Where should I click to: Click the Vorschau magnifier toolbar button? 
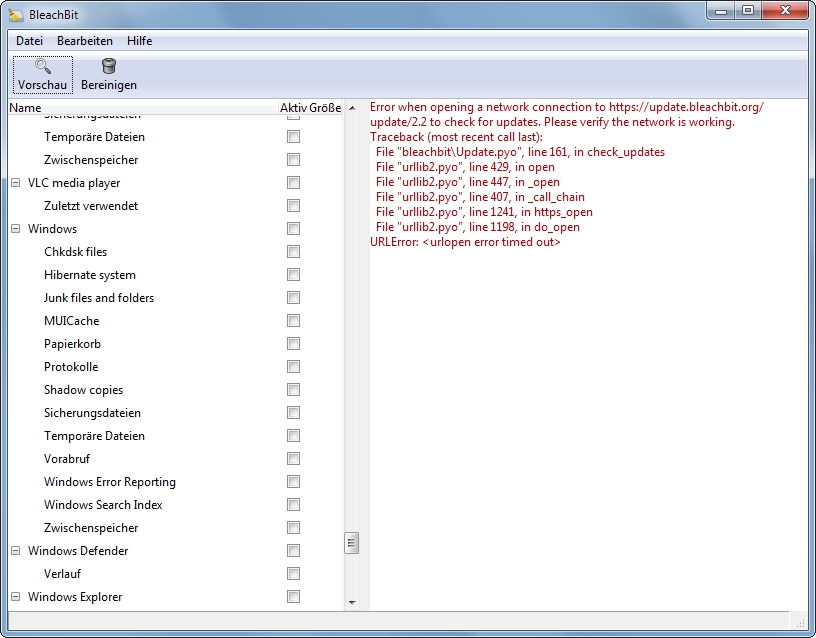[x=43, y=75]
